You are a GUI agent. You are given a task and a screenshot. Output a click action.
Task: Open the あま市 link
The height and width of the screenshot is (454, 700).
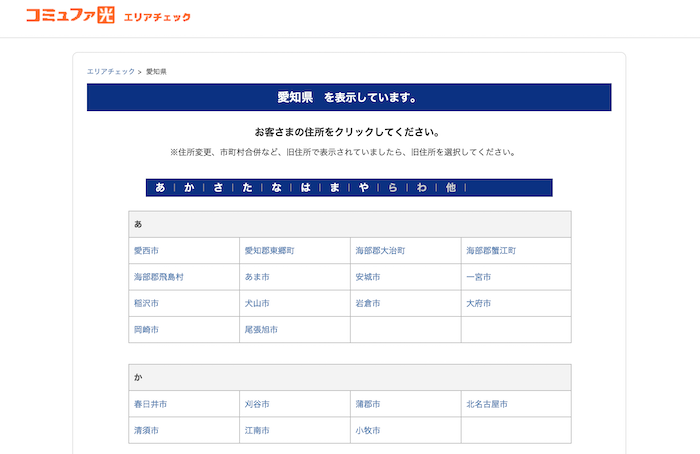click(257, 277)
